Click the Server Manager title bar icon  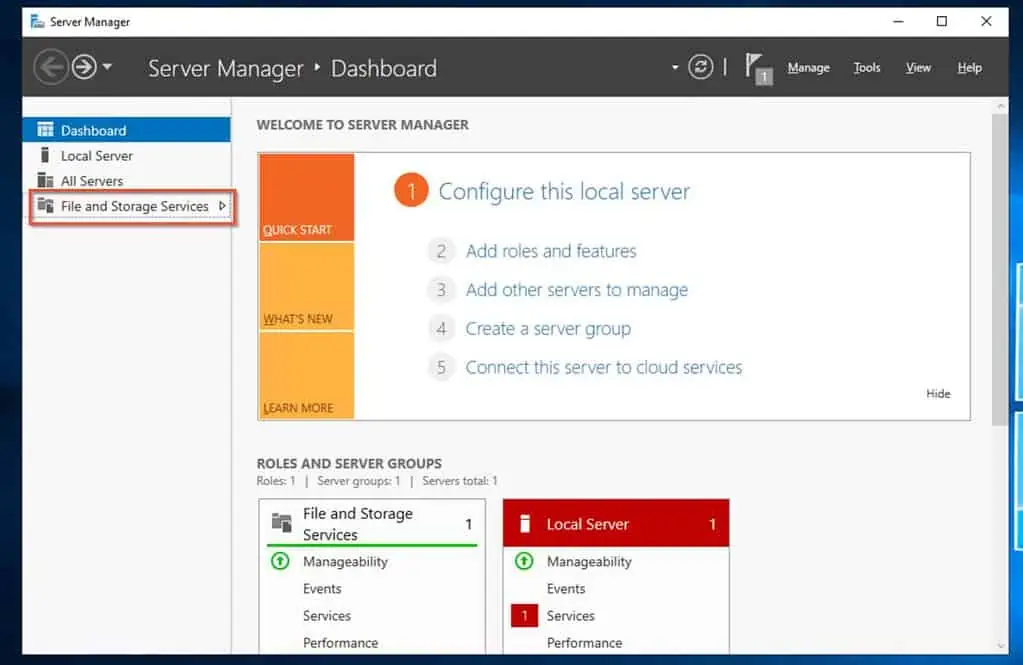click(37, 22)
